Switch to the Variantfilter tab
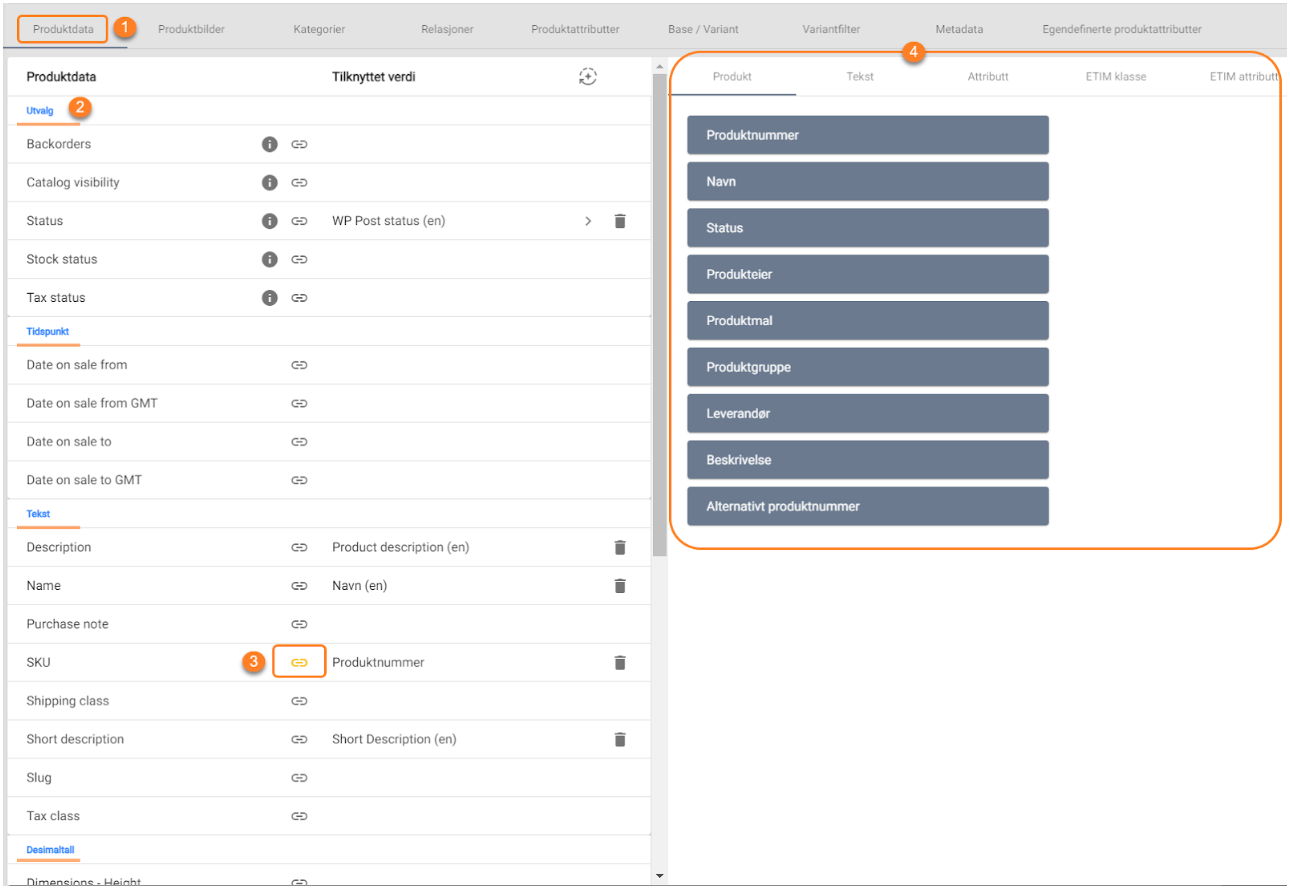Viewport: 1290px width, 888px height. [x=831, y=29]
